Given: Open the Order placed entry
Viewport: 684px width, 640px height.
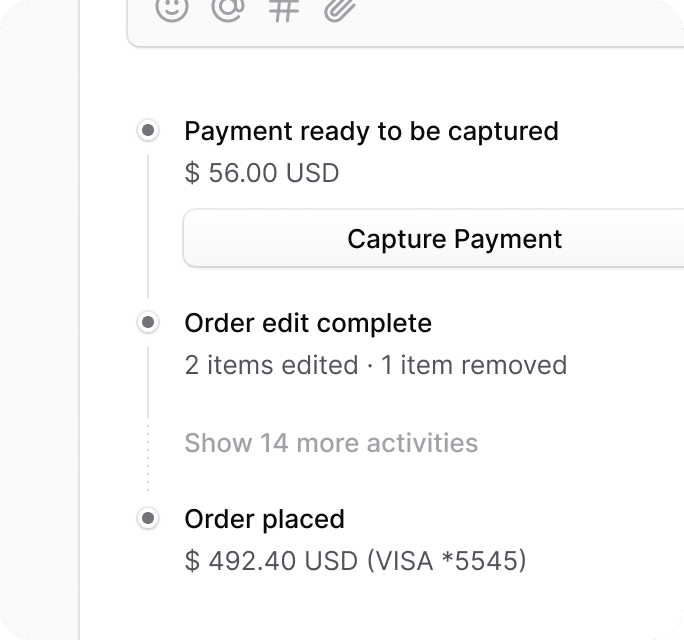Looking at the screenshot, I should (x=264, y=519).
